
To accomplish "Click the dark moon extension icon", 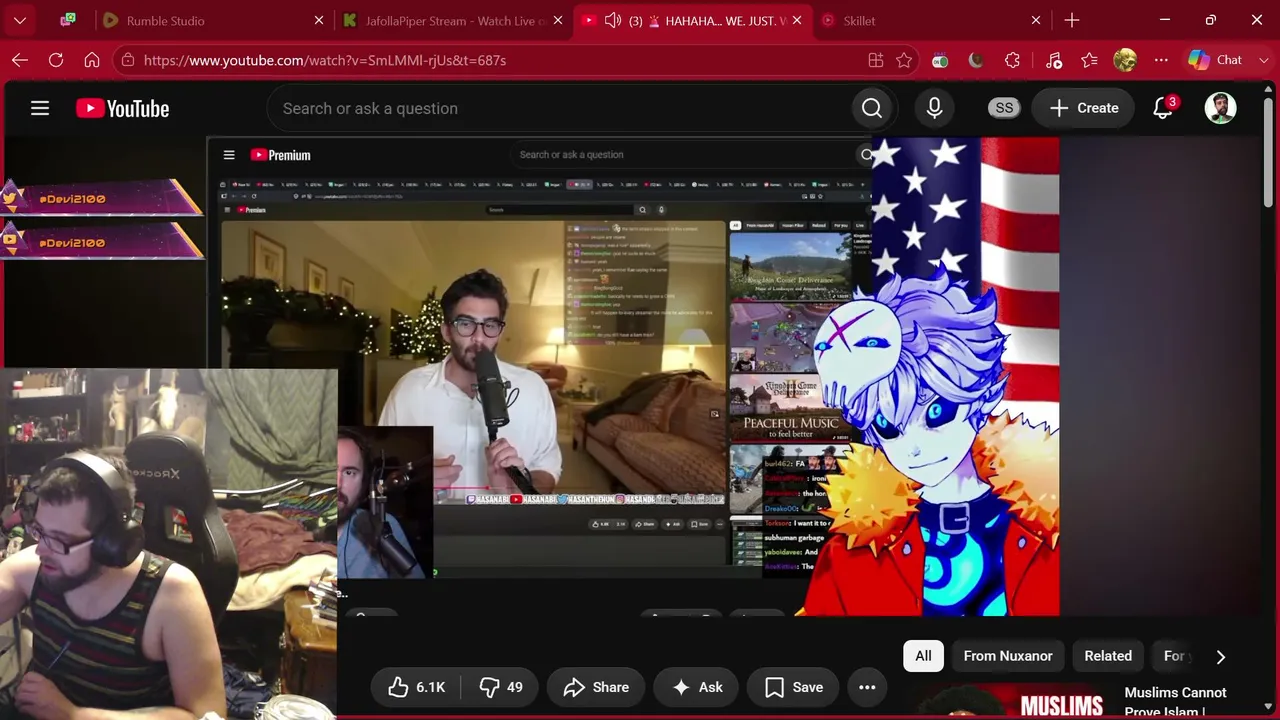I will [976, 60].
